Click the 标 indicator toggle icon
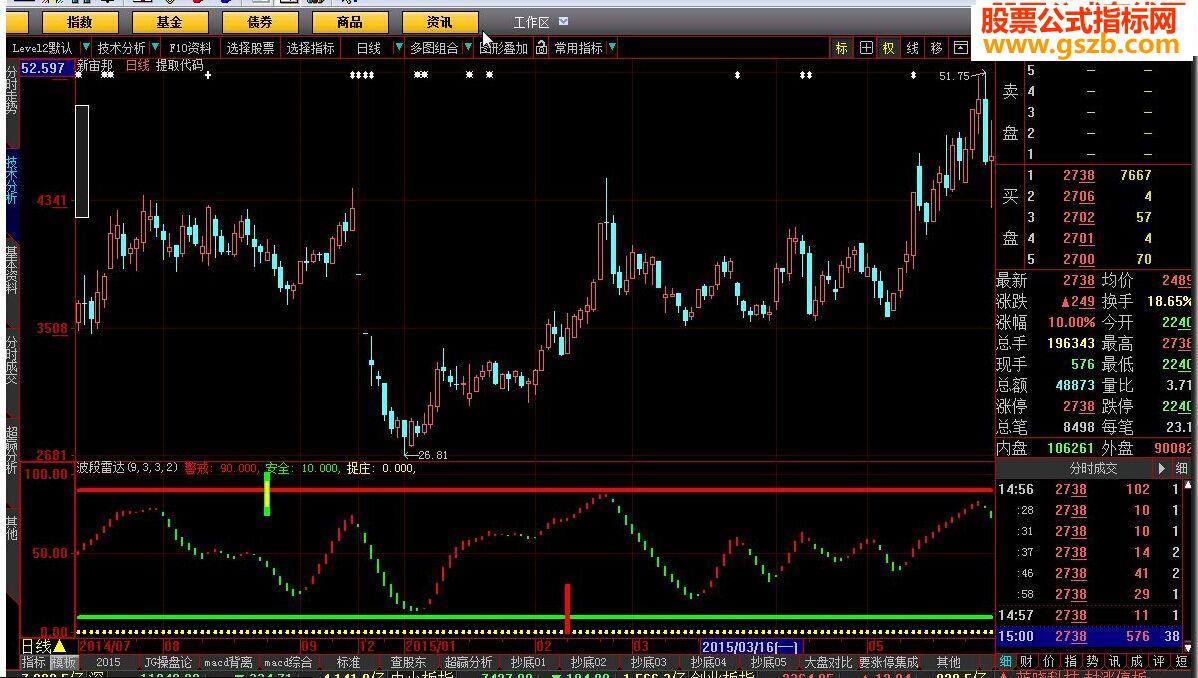This screenshot has height=678, width=1198. tap(841, 48)
